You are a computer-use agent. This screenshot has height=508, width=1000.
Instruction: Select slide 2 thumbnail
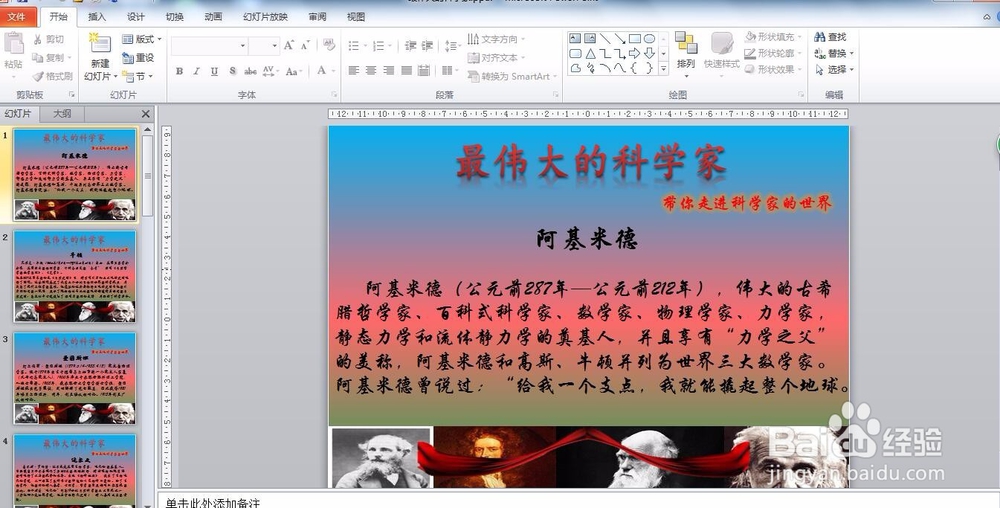[75, 276]
